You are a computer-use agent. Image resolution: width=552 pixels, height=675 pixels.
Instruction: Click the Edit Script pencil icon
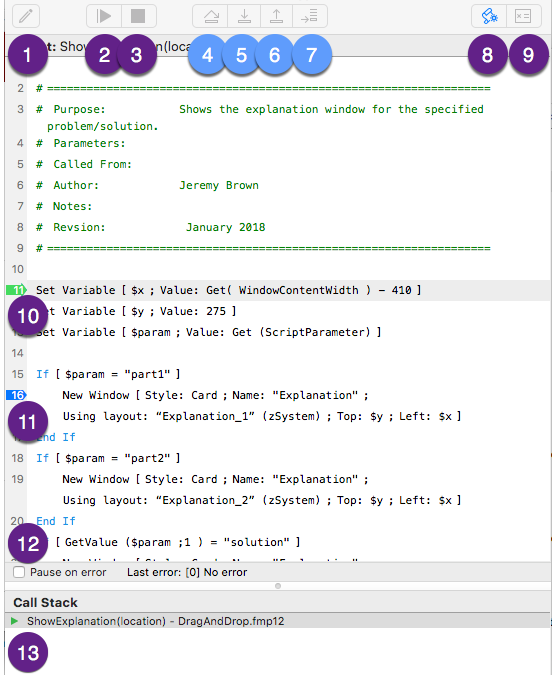26,16
